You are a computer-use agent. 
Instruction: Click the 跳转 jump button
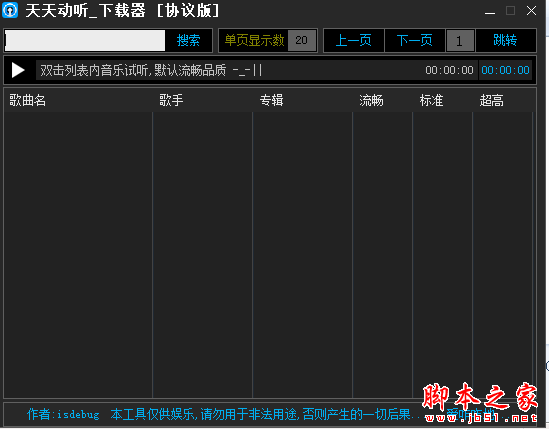(505, 40)
